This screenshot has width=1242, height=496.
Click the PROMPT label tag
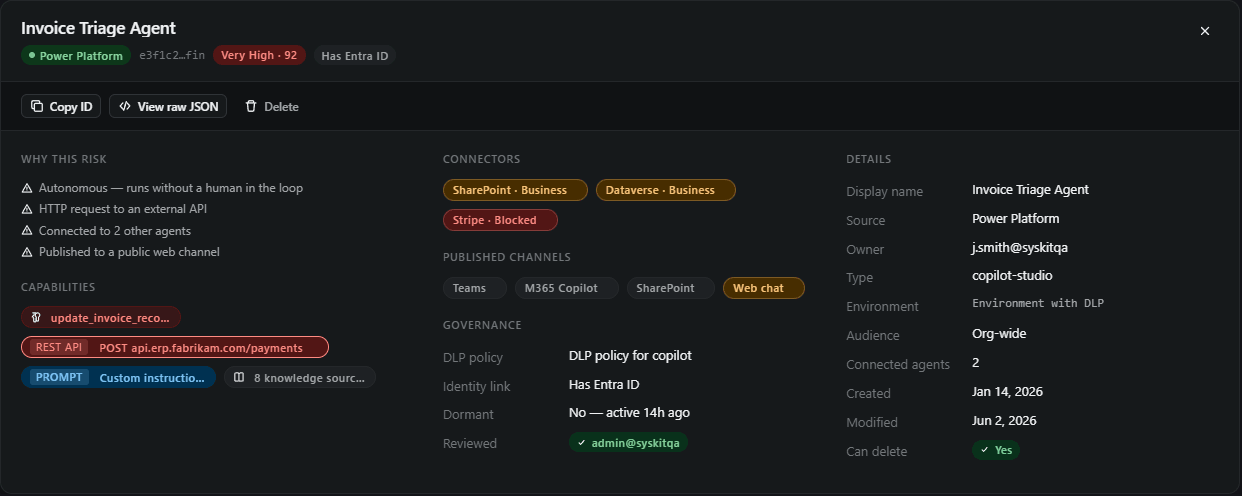point(59,377)
